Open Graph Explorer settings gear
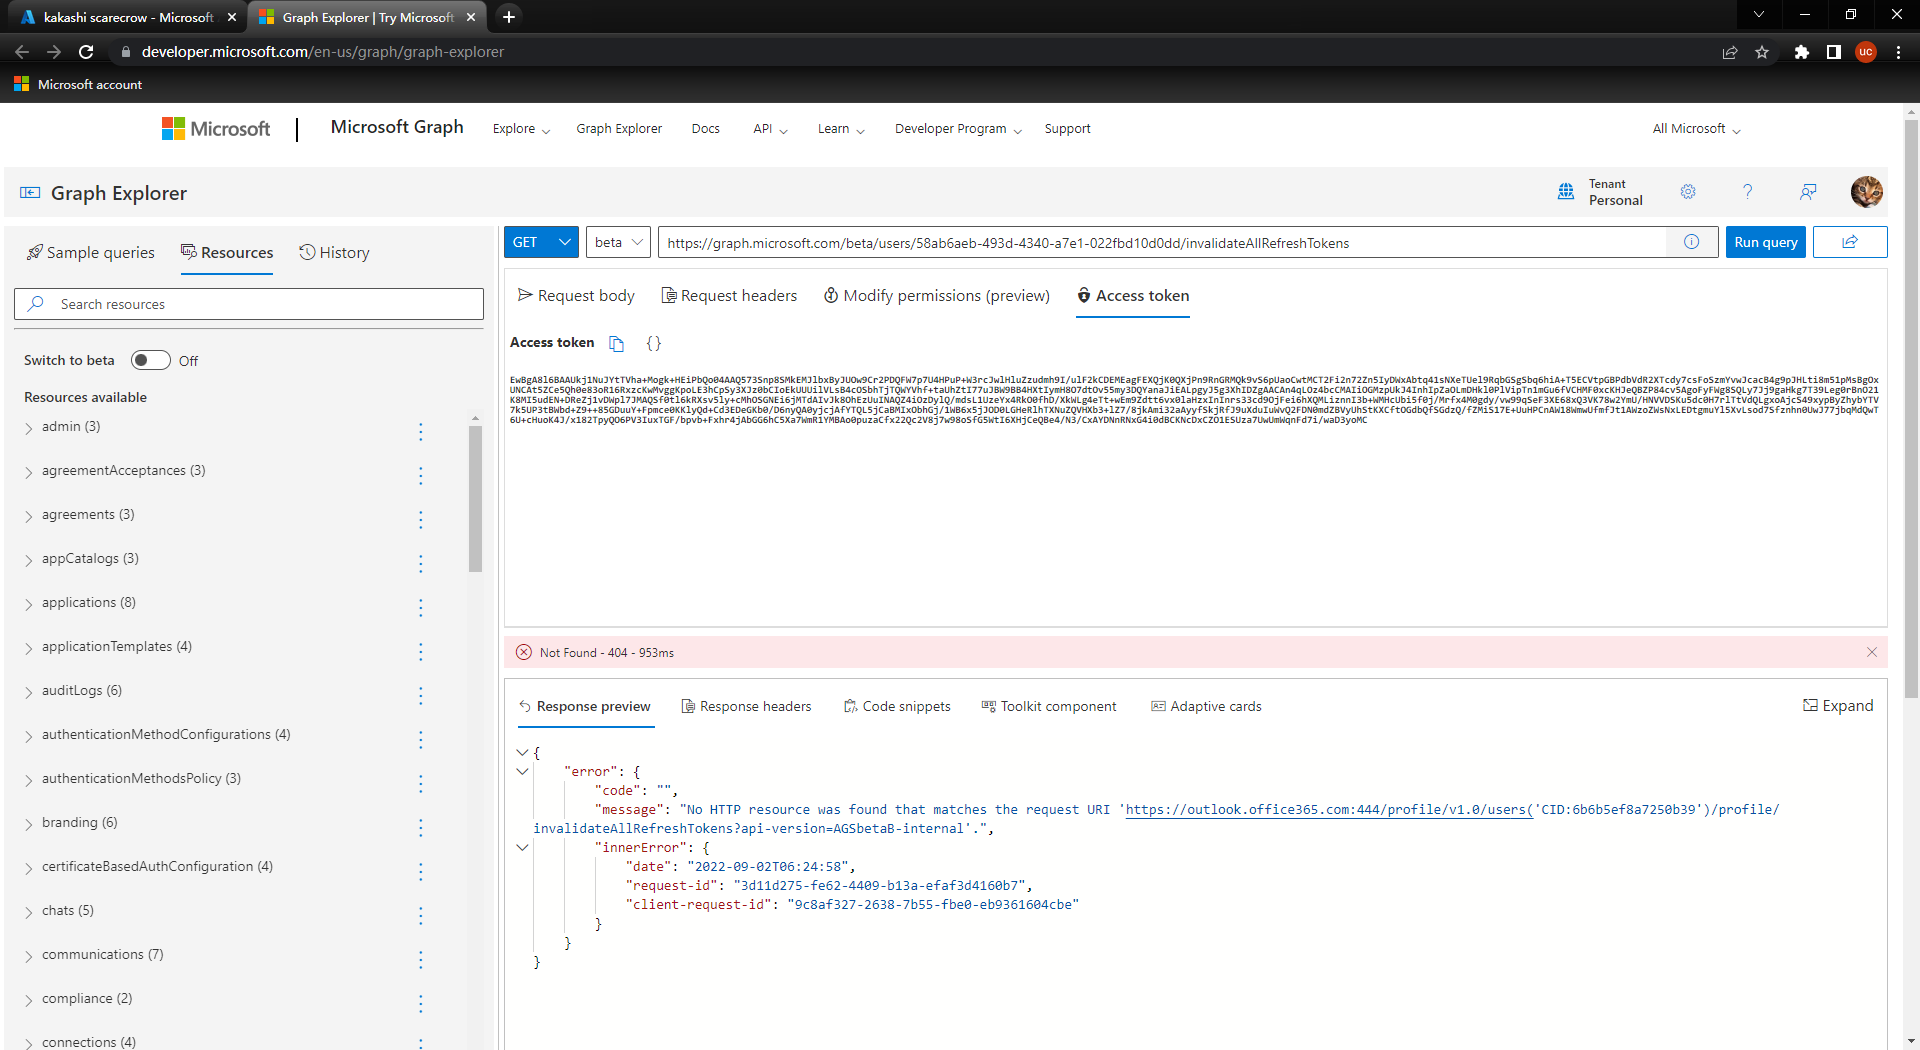Screen dimensions: 1920x1050 pos(1688,192)
